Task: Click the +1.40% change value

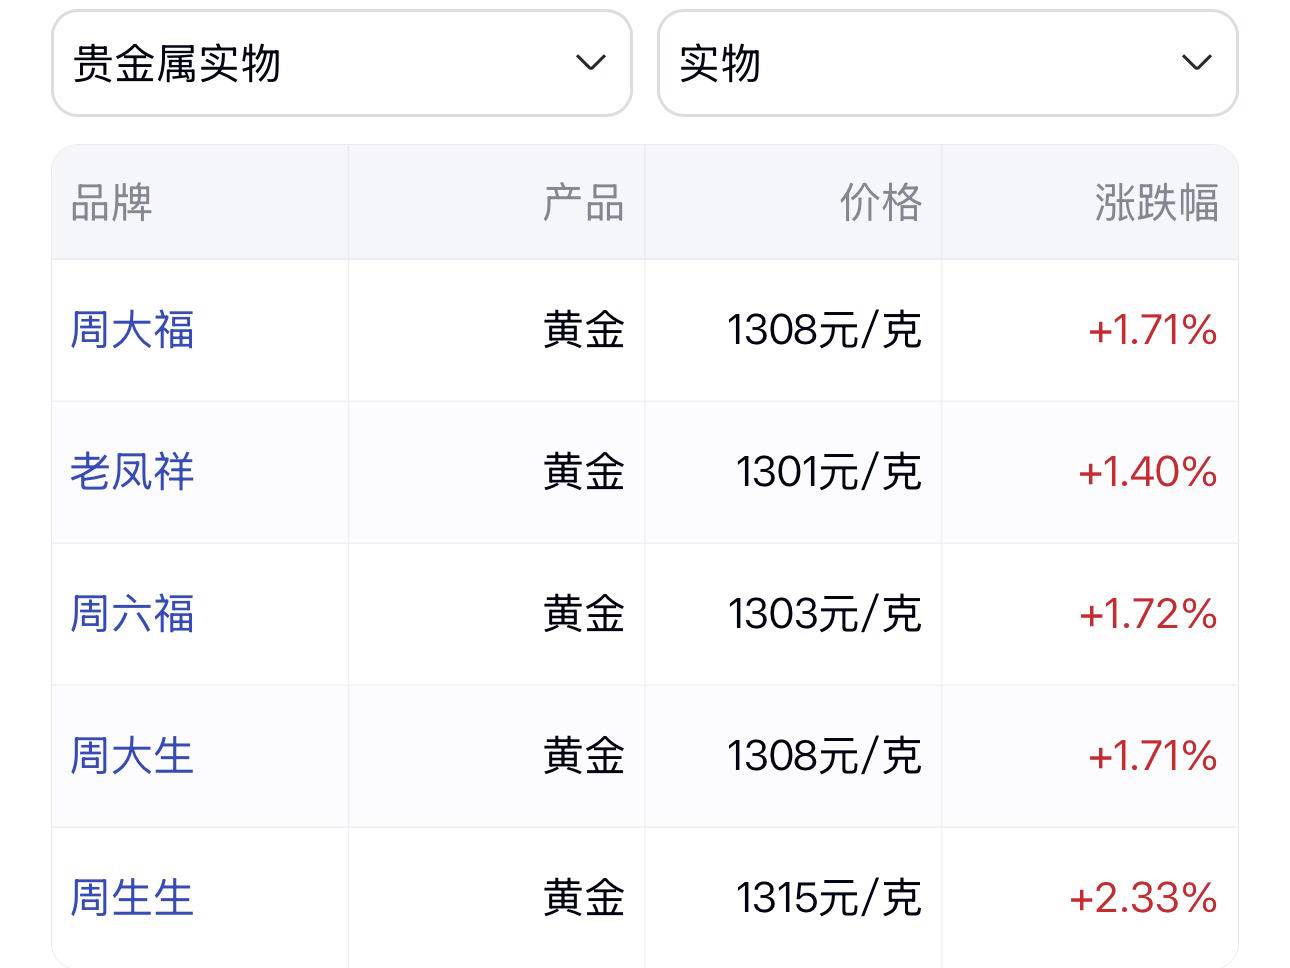Action: click(1148, 472)
